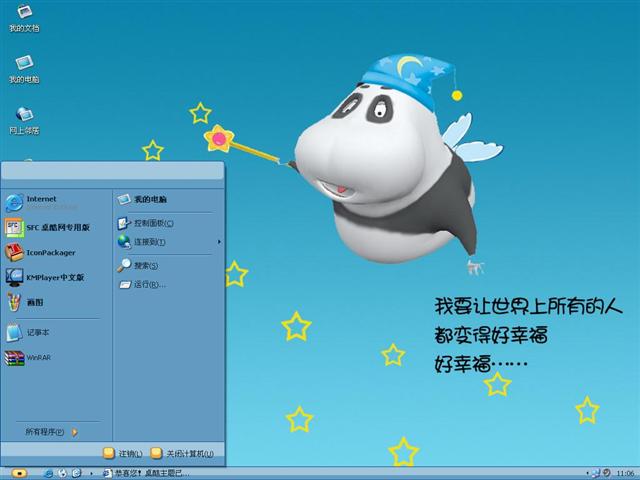Click the third quick launch taskbar icon

[76, 473]
